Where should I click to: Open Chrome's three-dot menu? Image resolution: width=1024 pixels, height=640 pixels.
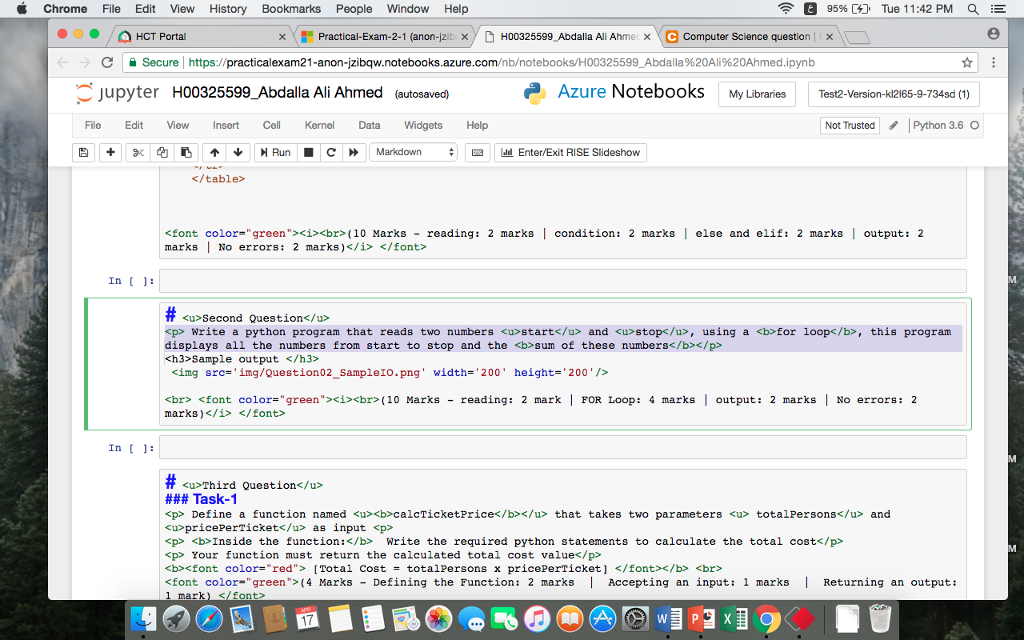(996, 62)
